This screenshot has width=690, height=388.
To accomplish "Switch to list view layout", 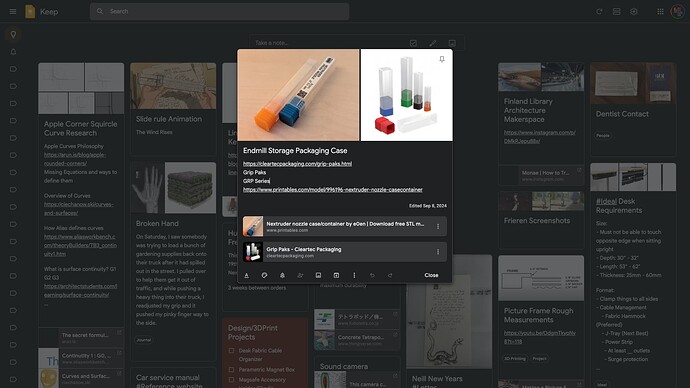I will pyautogui.click(x=617, y=11).
